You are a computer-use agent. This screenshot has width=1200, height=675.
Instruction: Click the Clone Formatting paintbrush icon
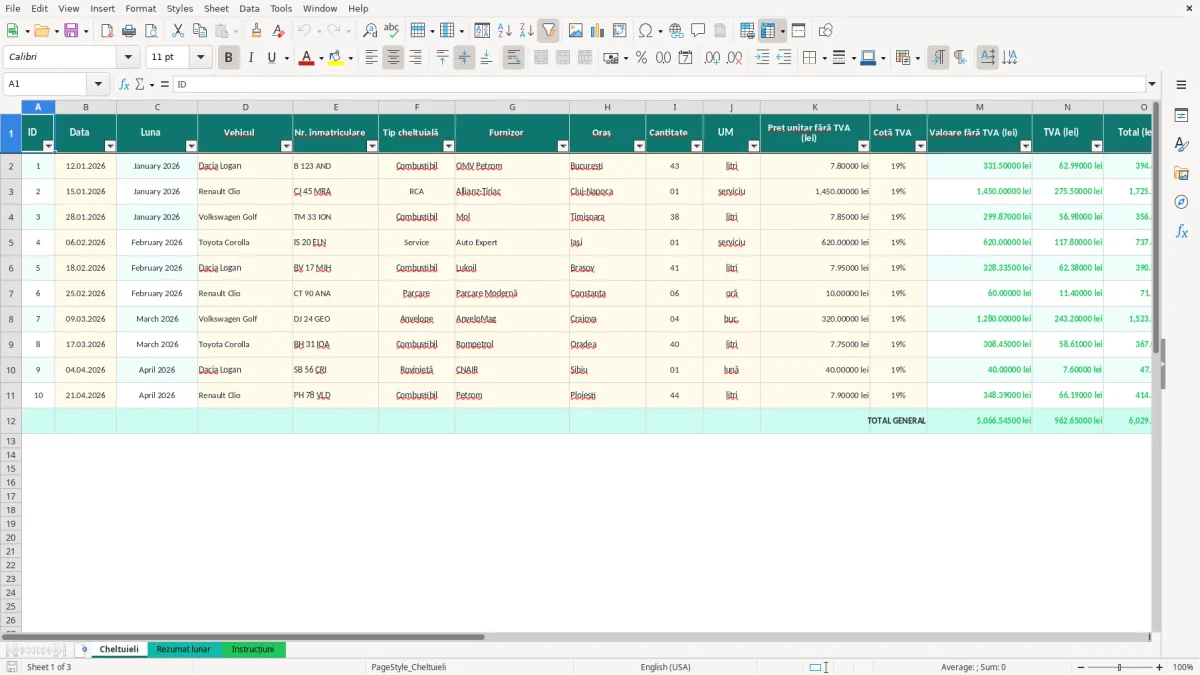pos(256,31)
